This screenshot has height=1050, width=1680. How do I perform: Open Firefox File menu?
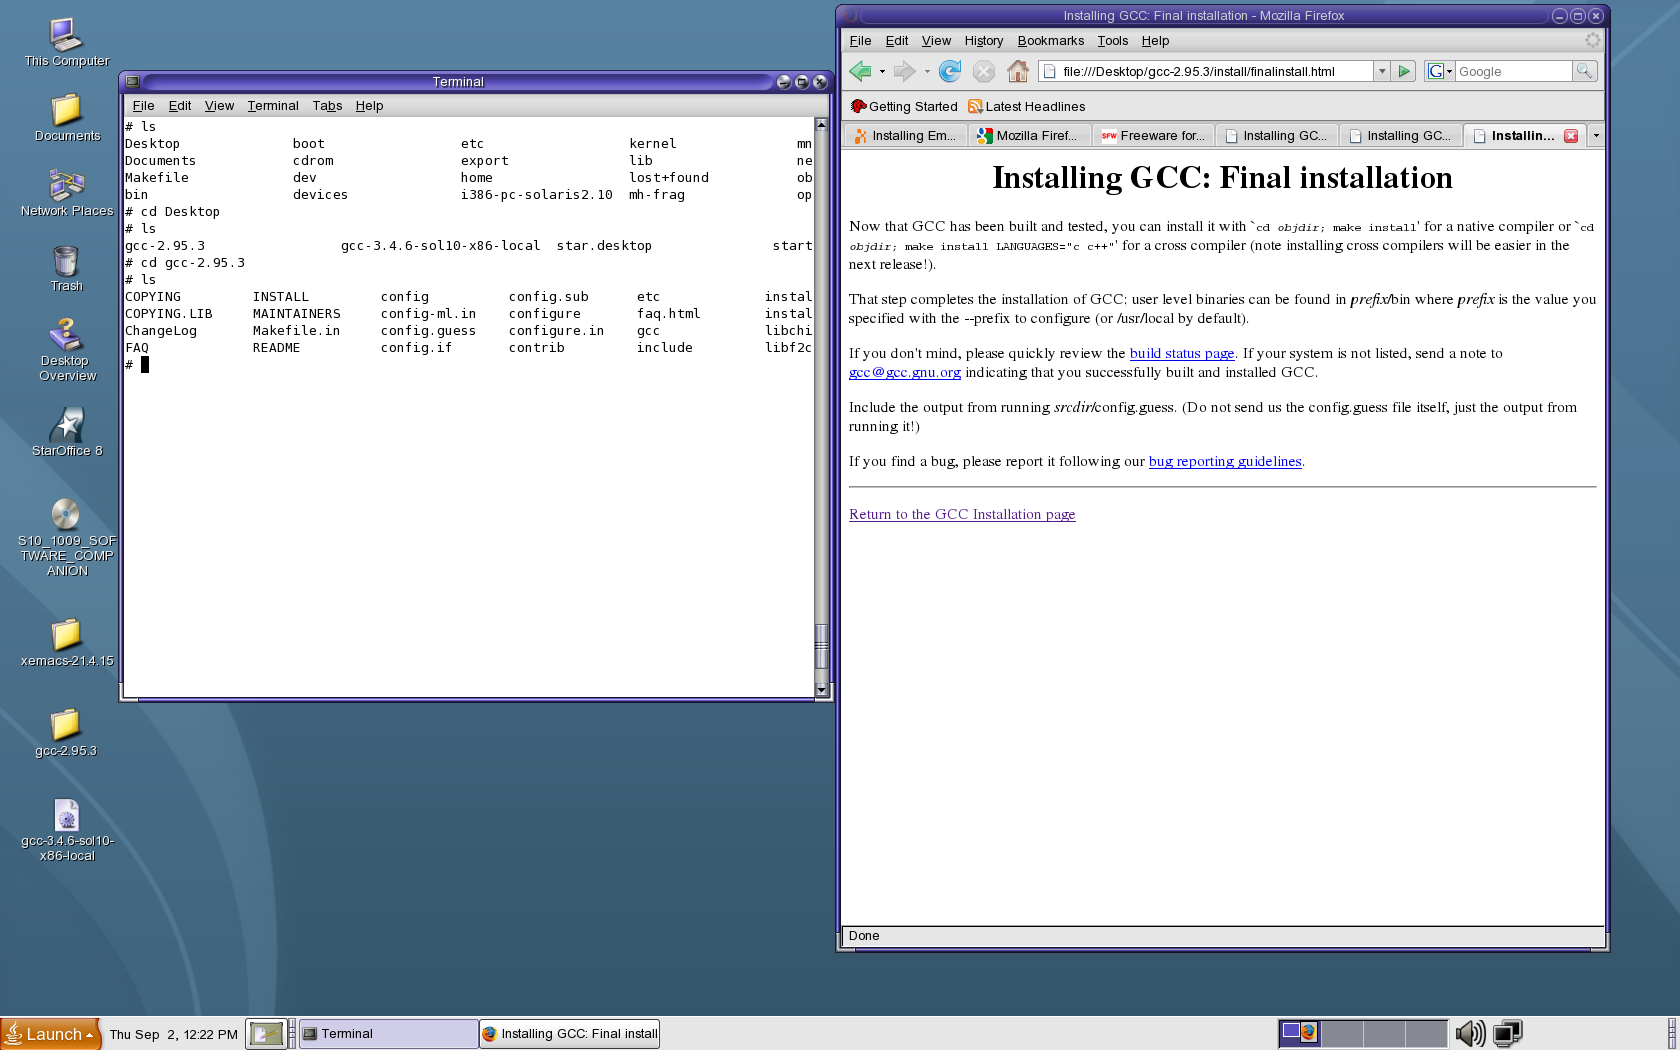point(860,41)
